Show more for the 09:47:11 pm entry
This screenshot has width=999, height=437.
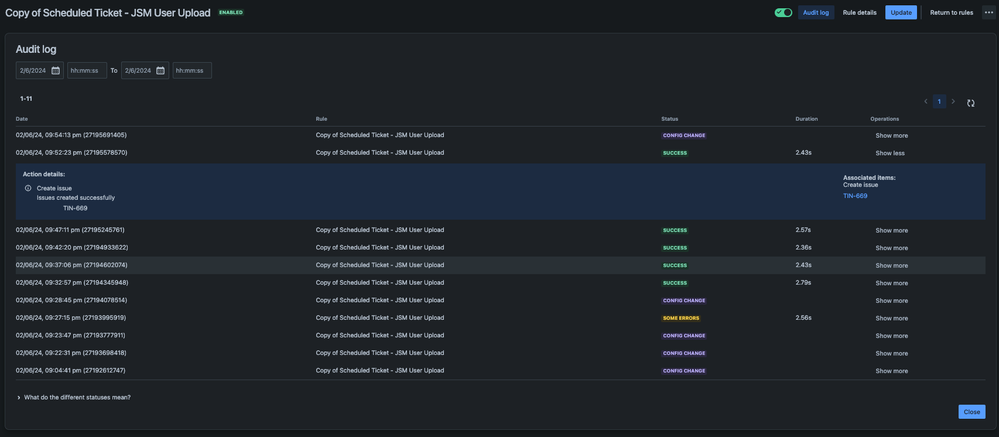click(891, 231)
